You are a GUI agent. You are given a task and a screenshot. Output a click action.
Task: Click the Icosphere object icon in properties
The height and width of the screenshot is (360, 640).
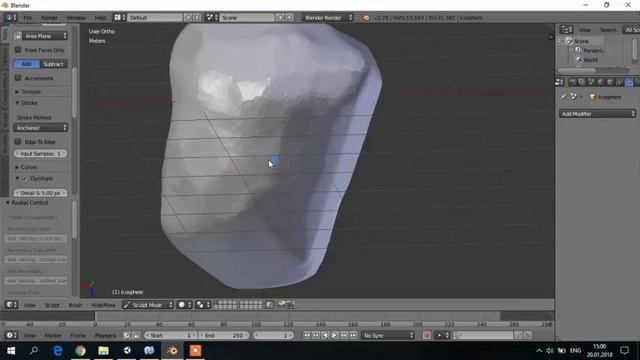tap(593, 97)
